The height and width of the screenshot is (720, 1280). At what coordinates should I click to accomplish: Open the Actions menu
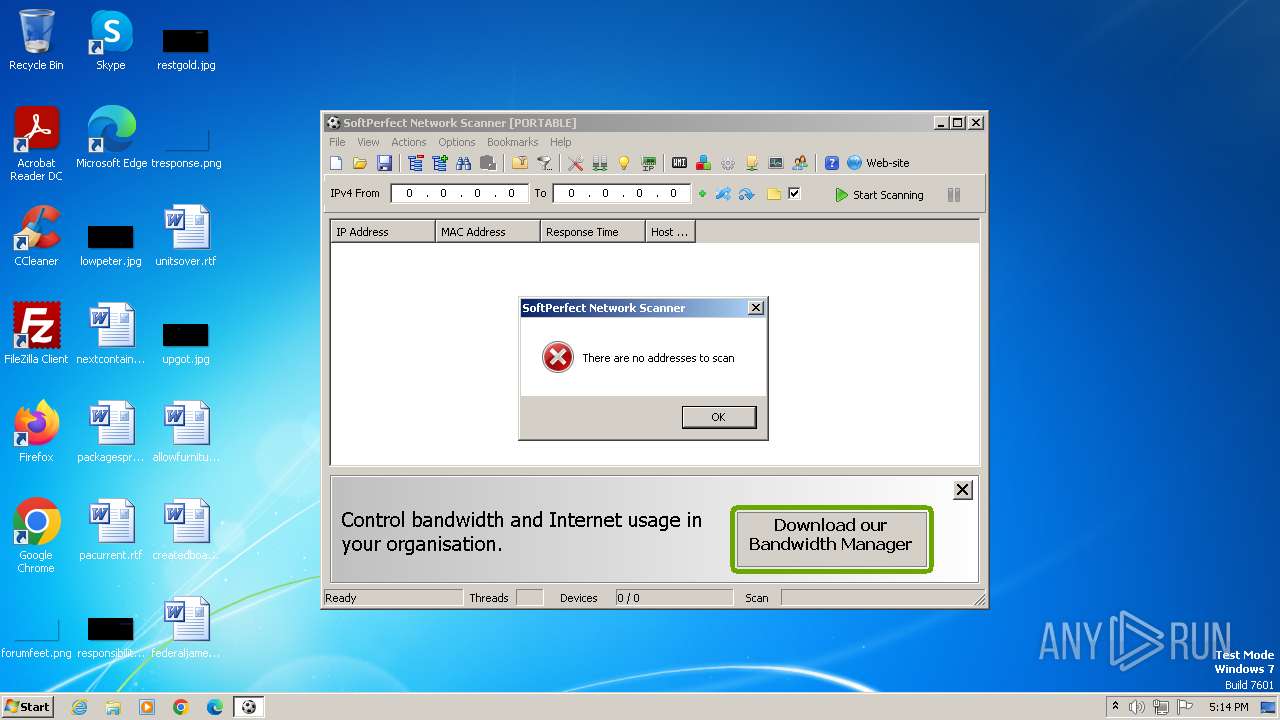pyautogui.click(x=409, y=142)
